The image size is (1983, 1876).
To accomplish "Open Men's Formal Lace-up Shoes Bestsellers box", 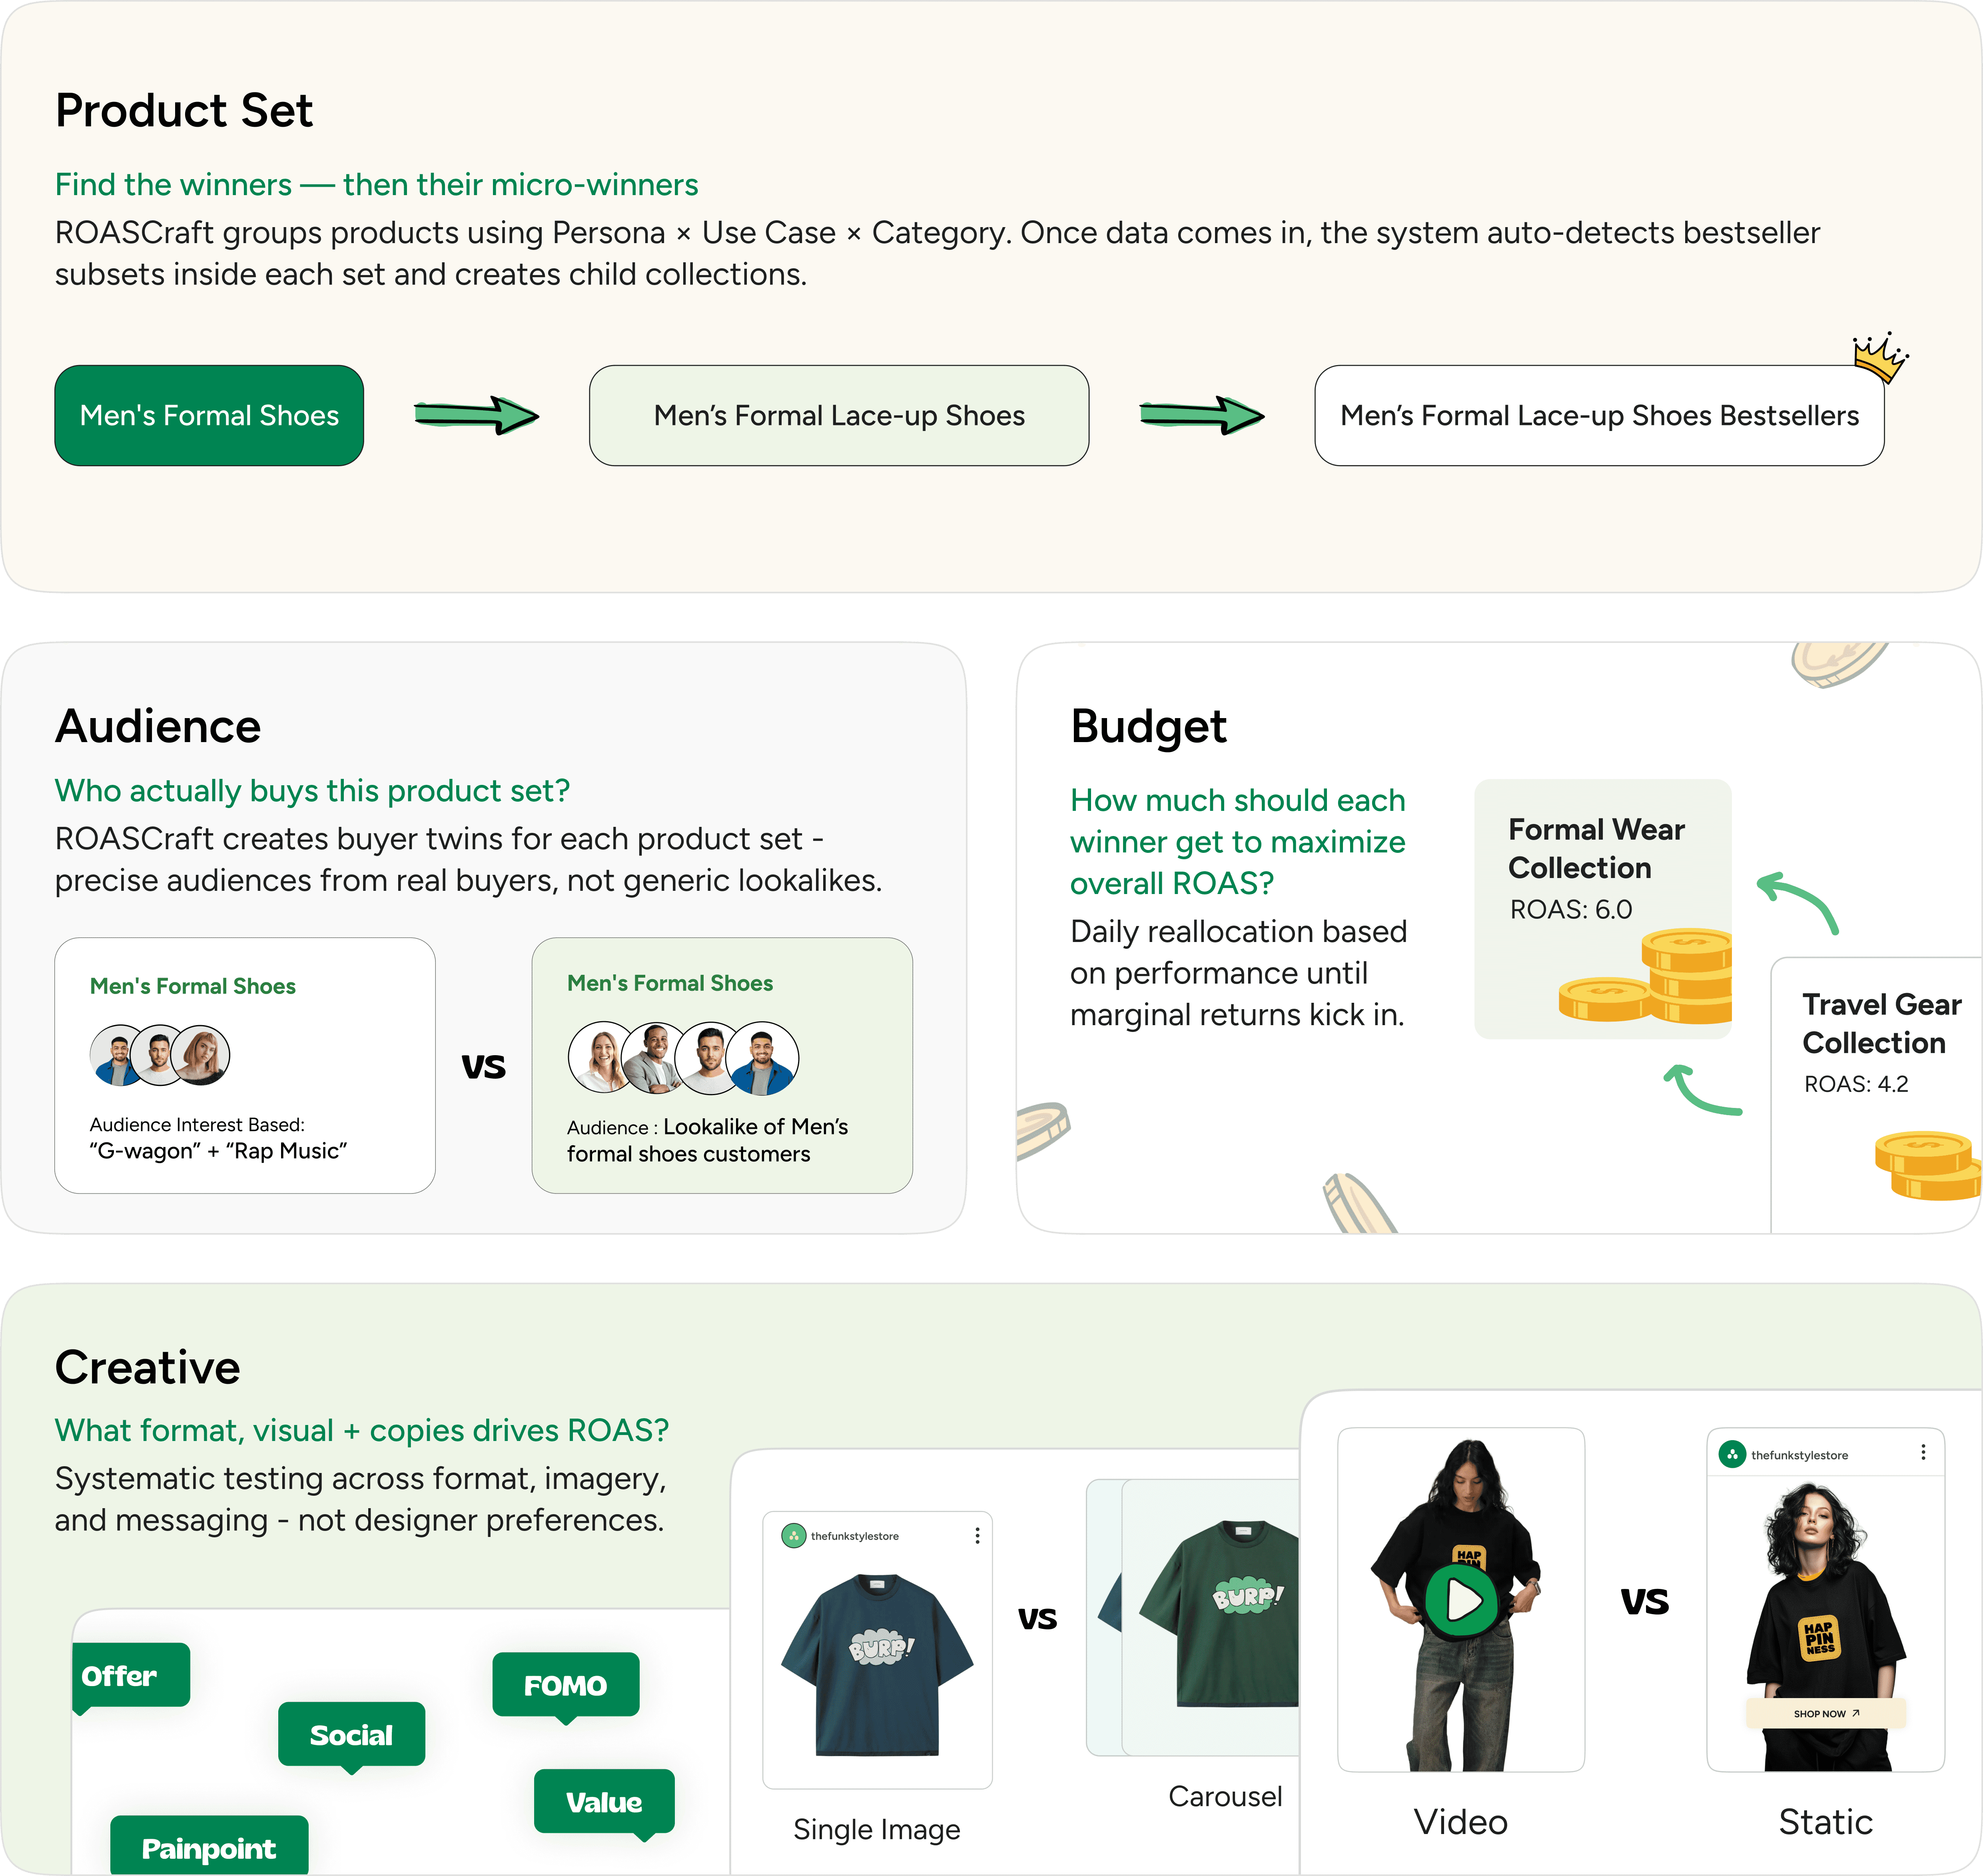I will tap(1599, 415).
